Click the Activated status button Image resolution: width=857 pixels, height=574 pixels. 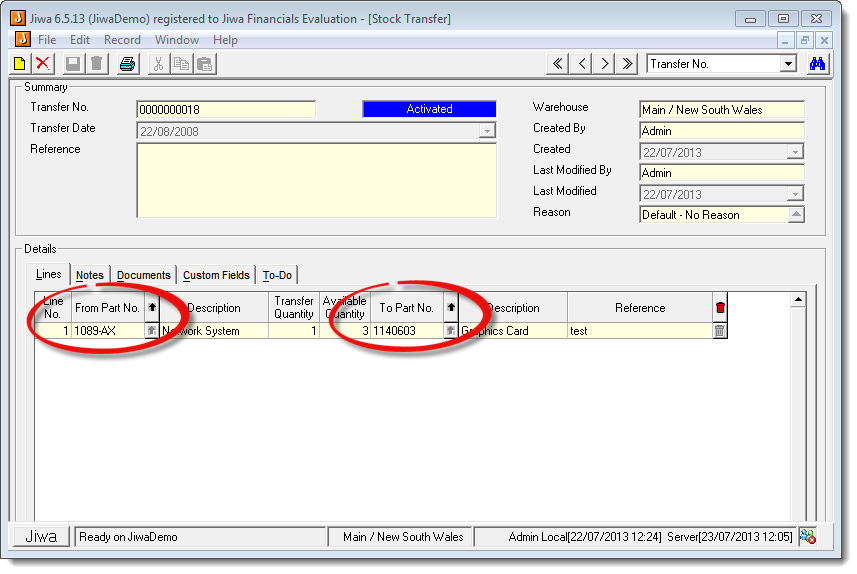click(429, 109)
